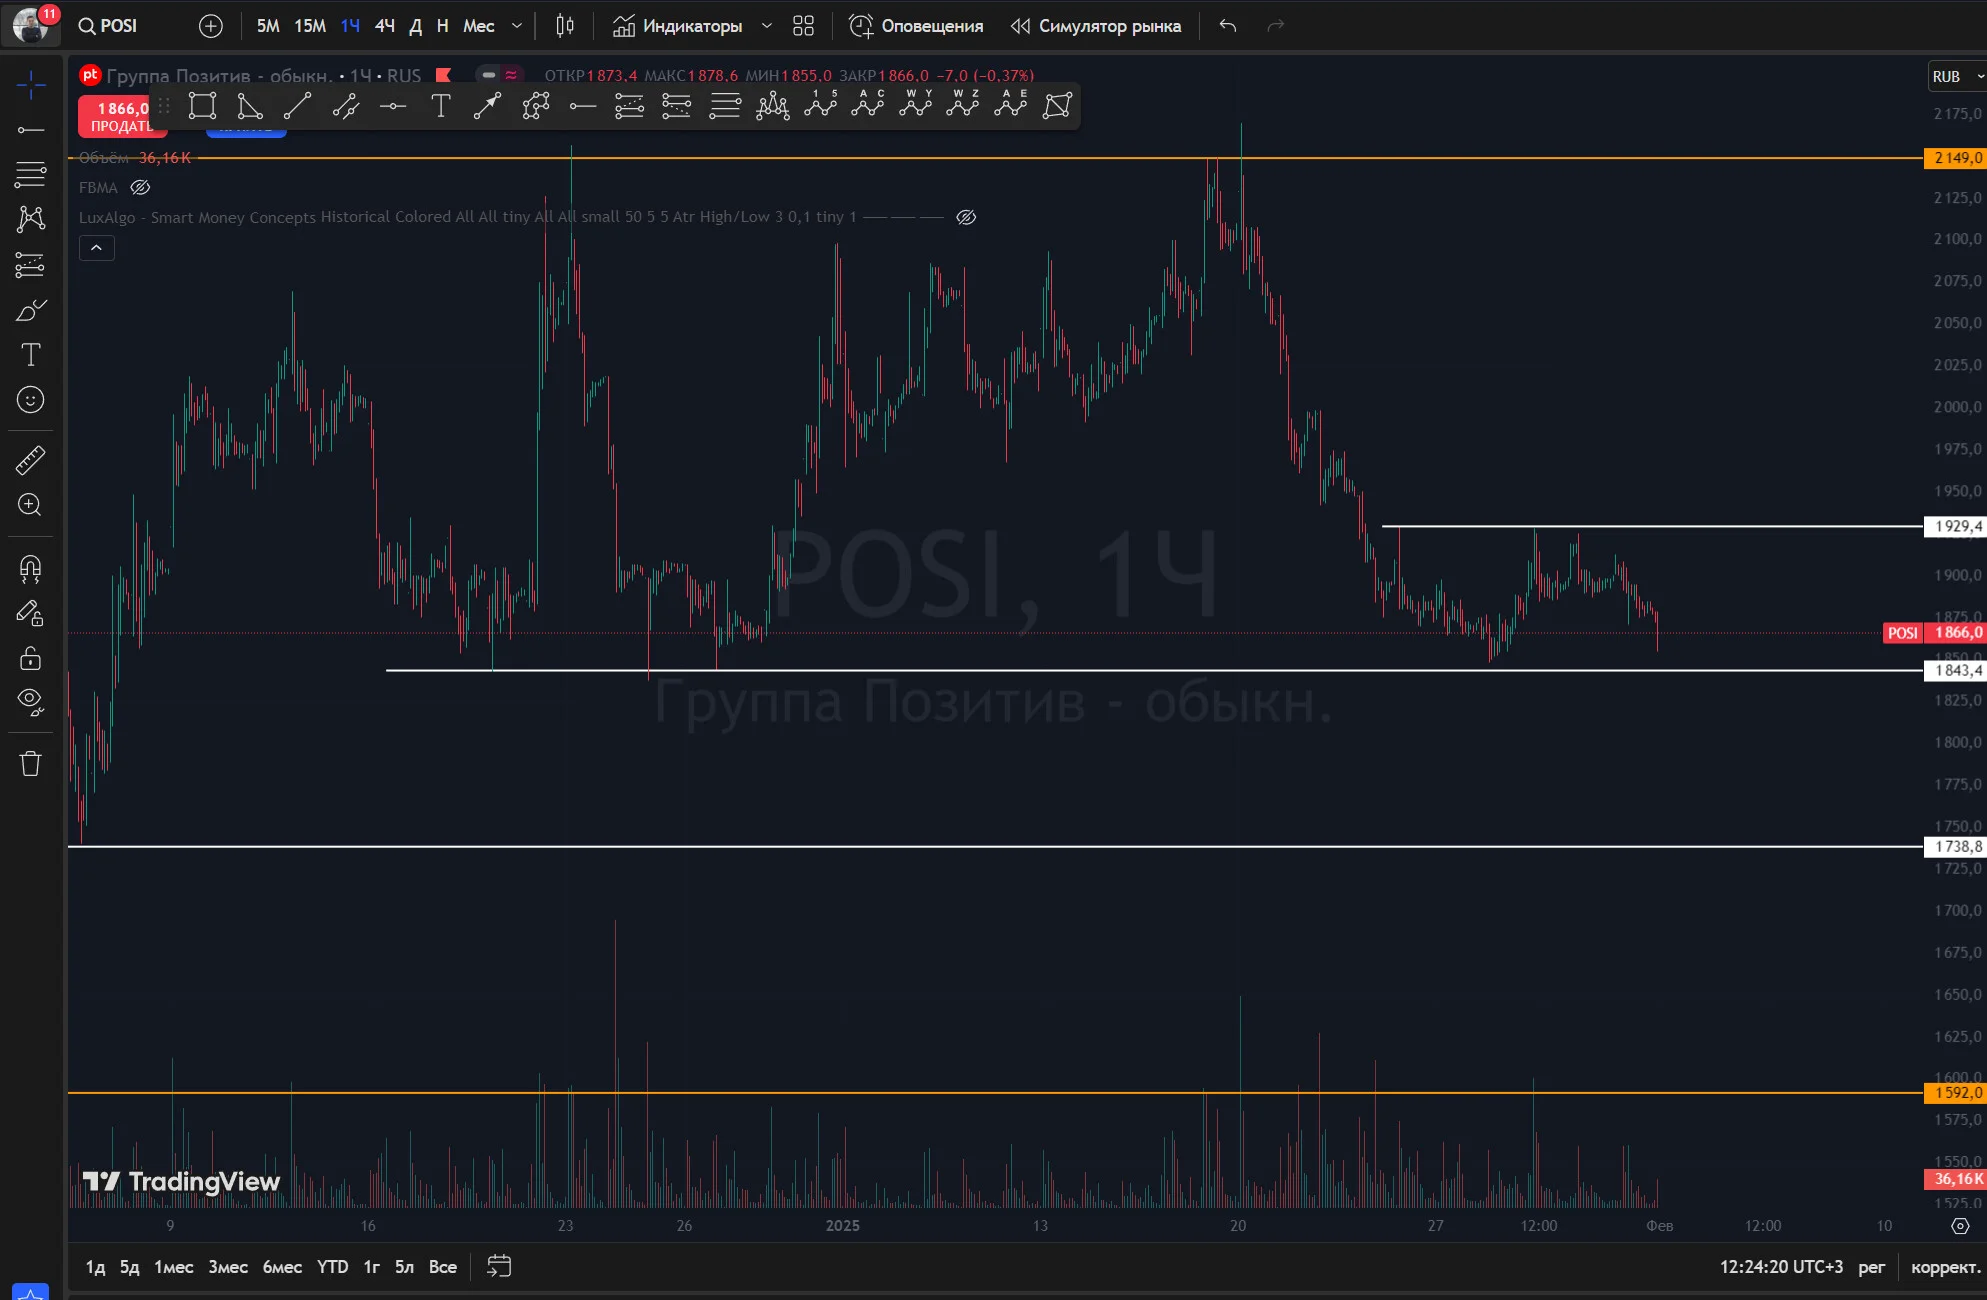
Task: Toggle lock all drawings
Action: point(31,658)
